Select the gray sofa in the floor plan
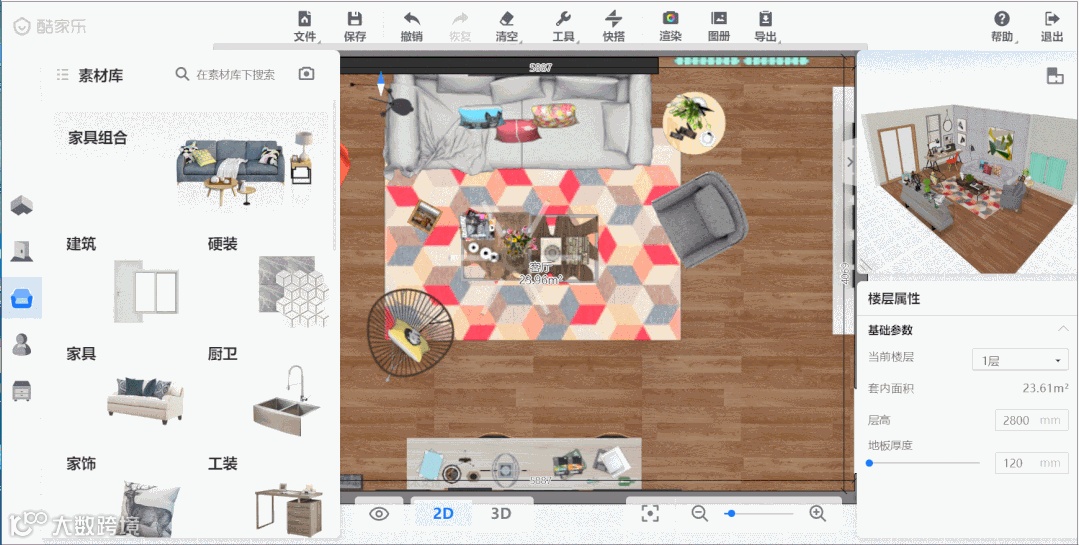The height and width of the screenshot is (545, 1079). 517,121
